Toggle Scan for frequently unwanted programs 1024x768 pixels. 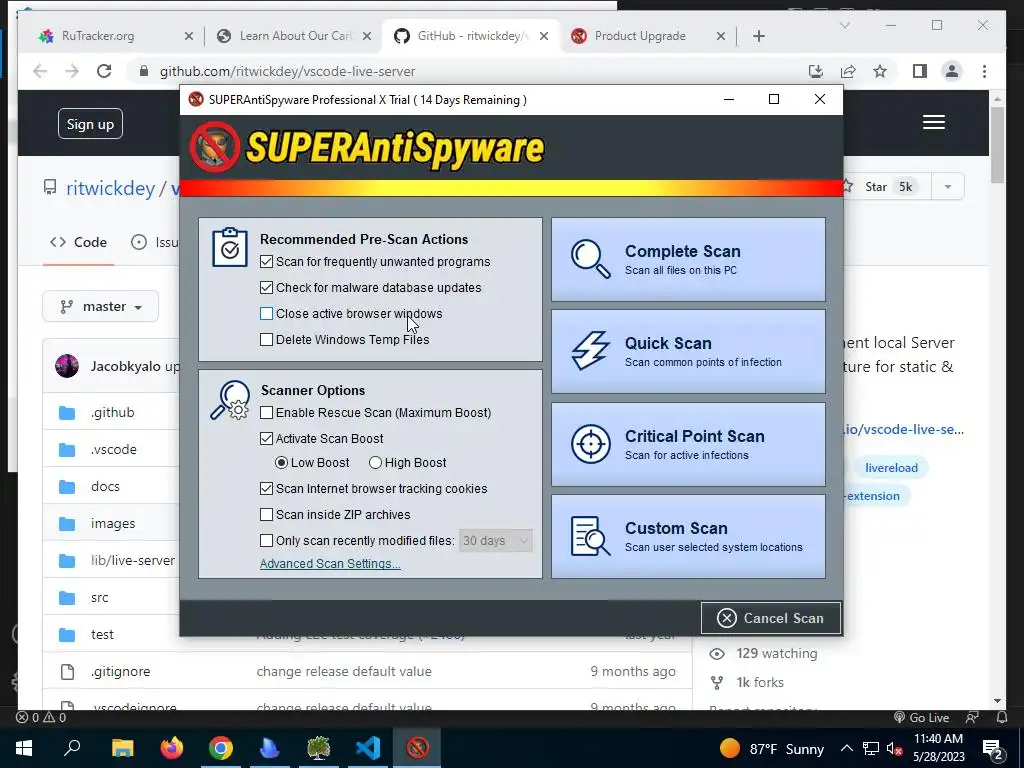266,262
